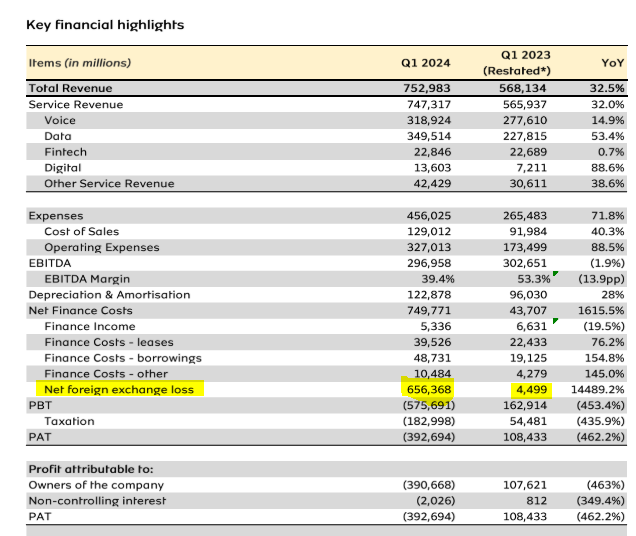The image size is (636, 536).
Task: Select 'Owners of the company' label
Action: click(96, 485)
